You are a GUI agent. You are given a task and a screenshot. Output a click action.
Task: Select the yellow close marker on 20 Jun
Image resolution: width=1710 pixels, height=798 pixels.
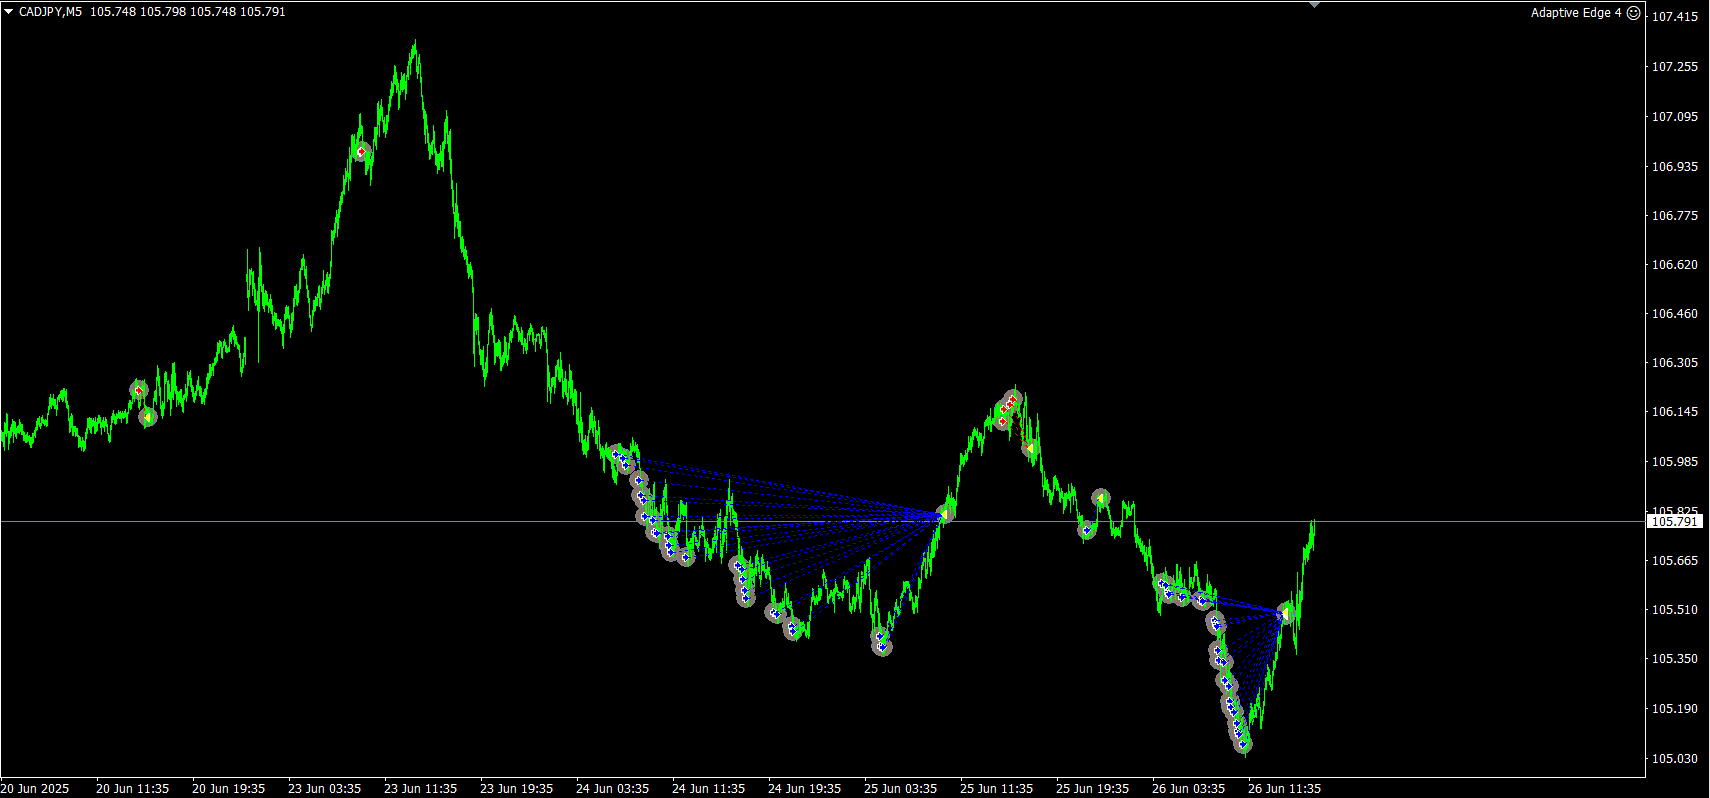[x=148, y=416]
